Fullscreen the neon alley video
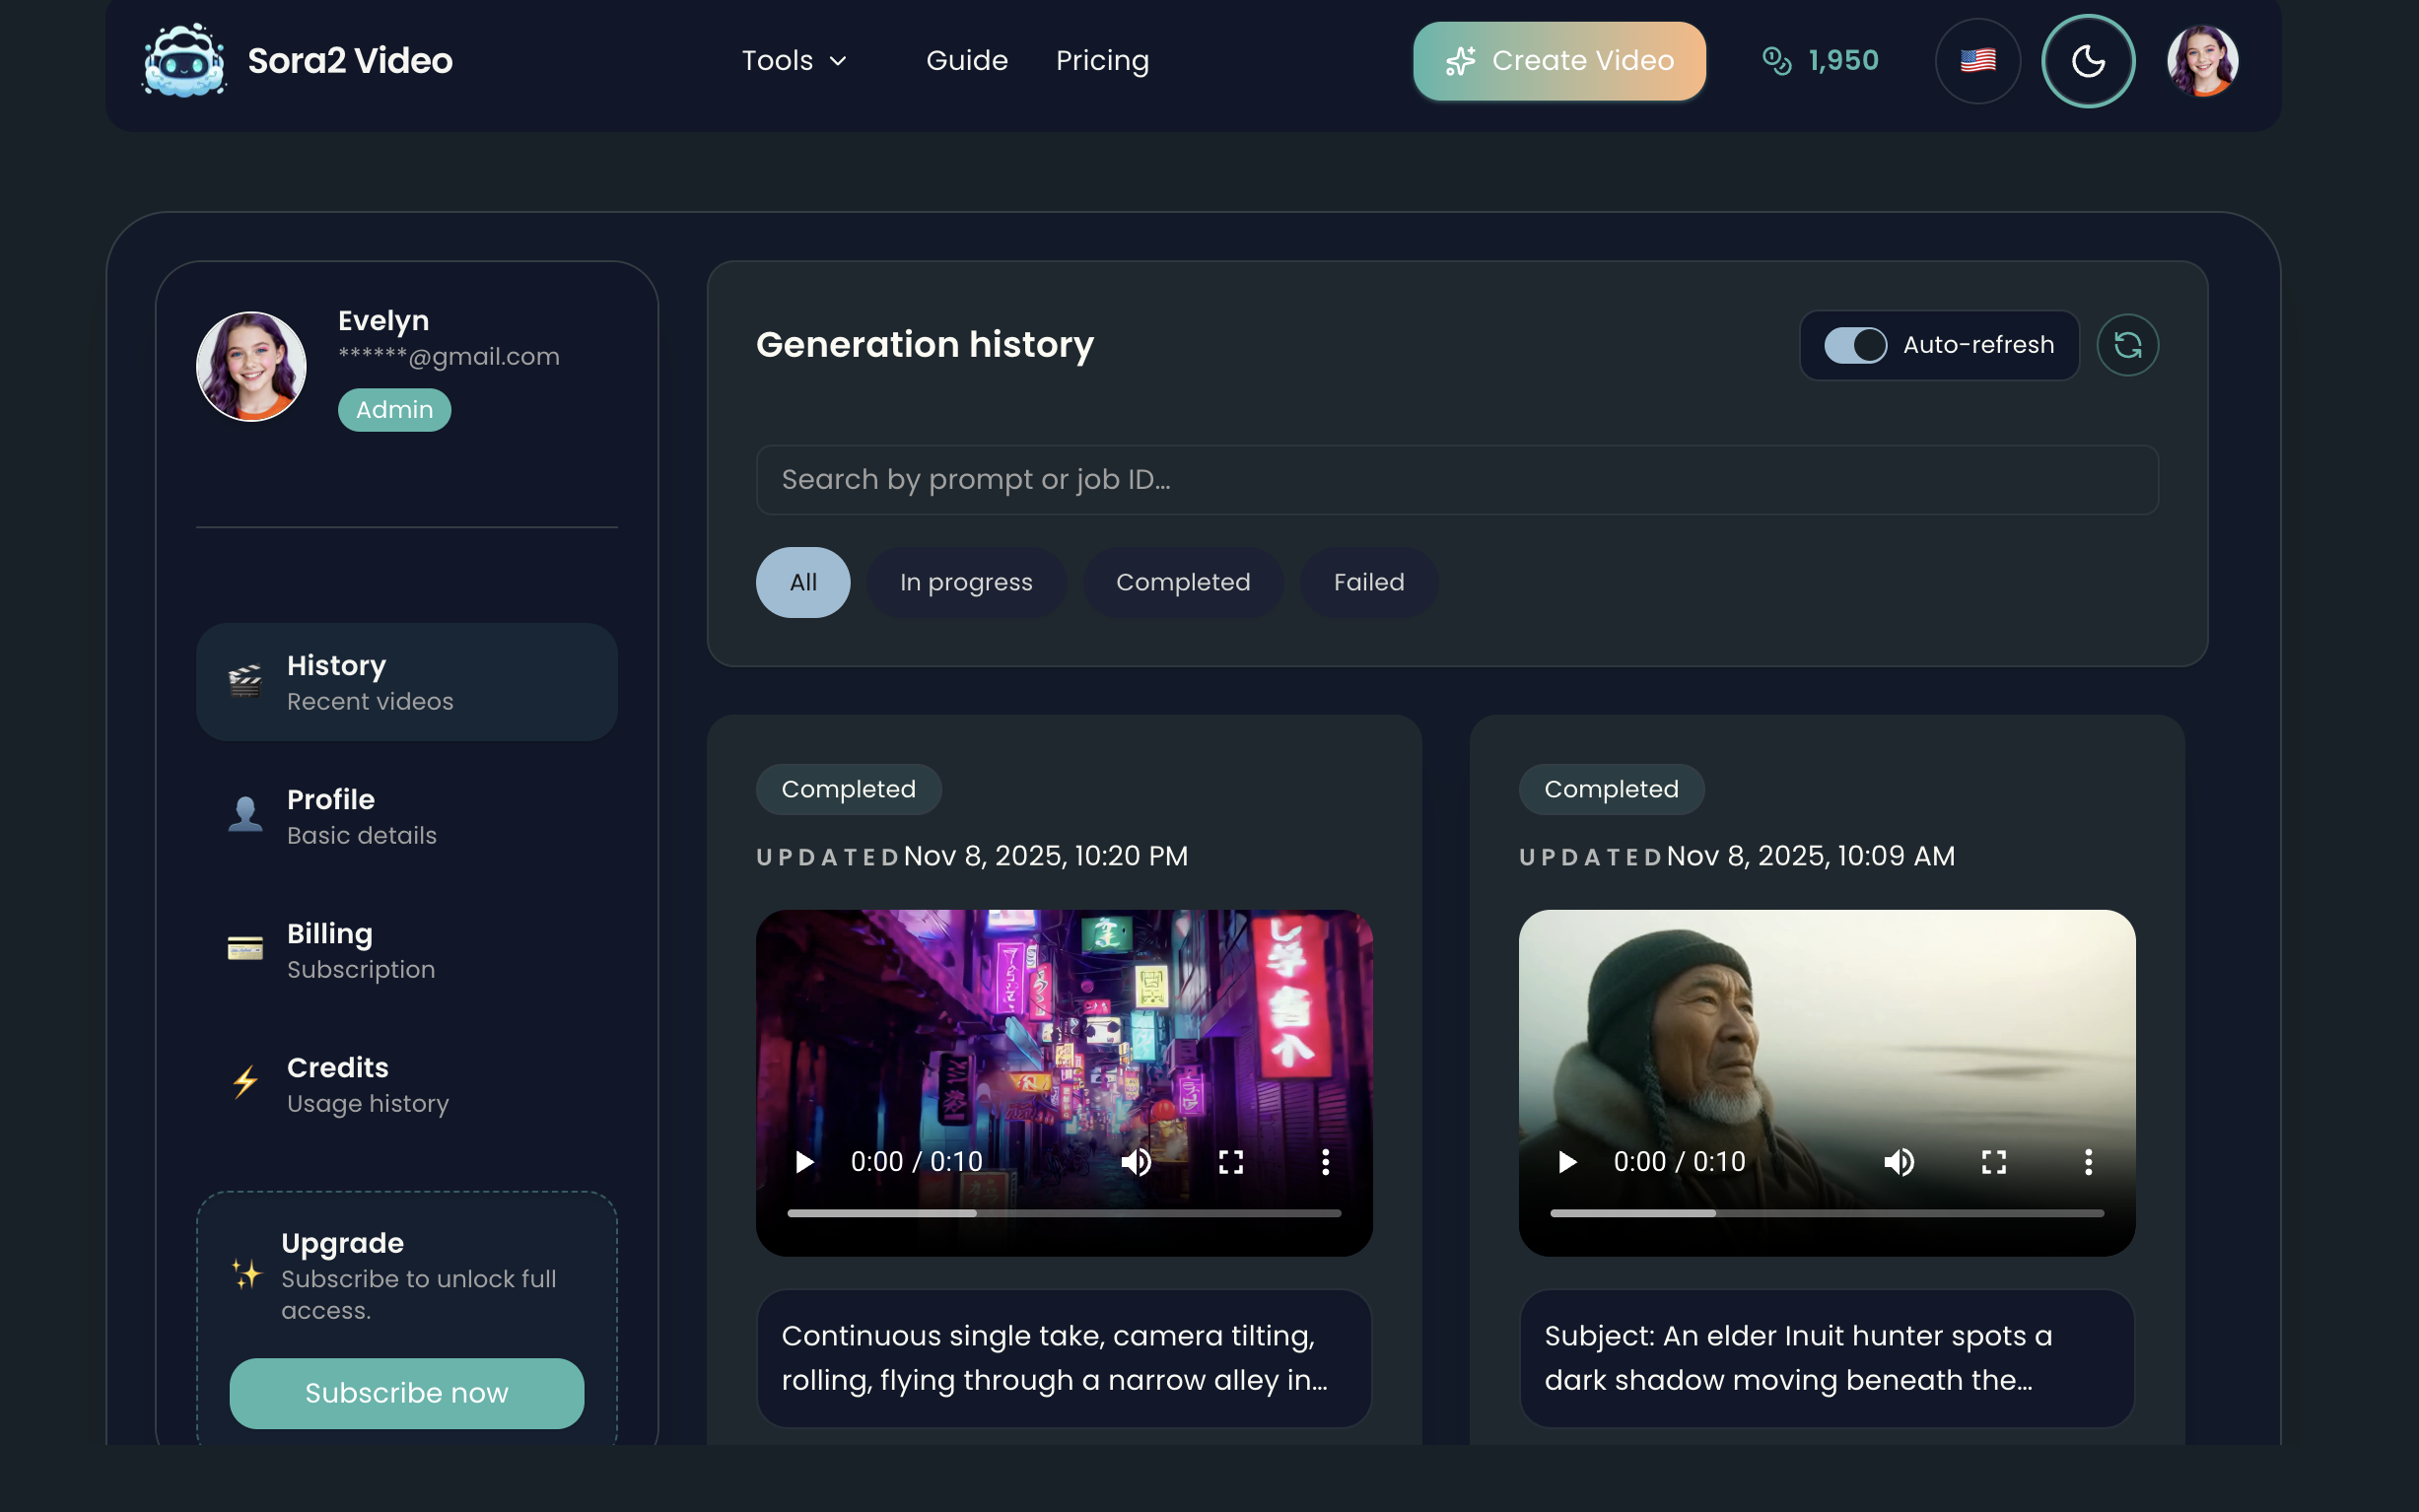This screenshot has width=2419, height=1512. pyautogui.click(x=1230, y=1161)
